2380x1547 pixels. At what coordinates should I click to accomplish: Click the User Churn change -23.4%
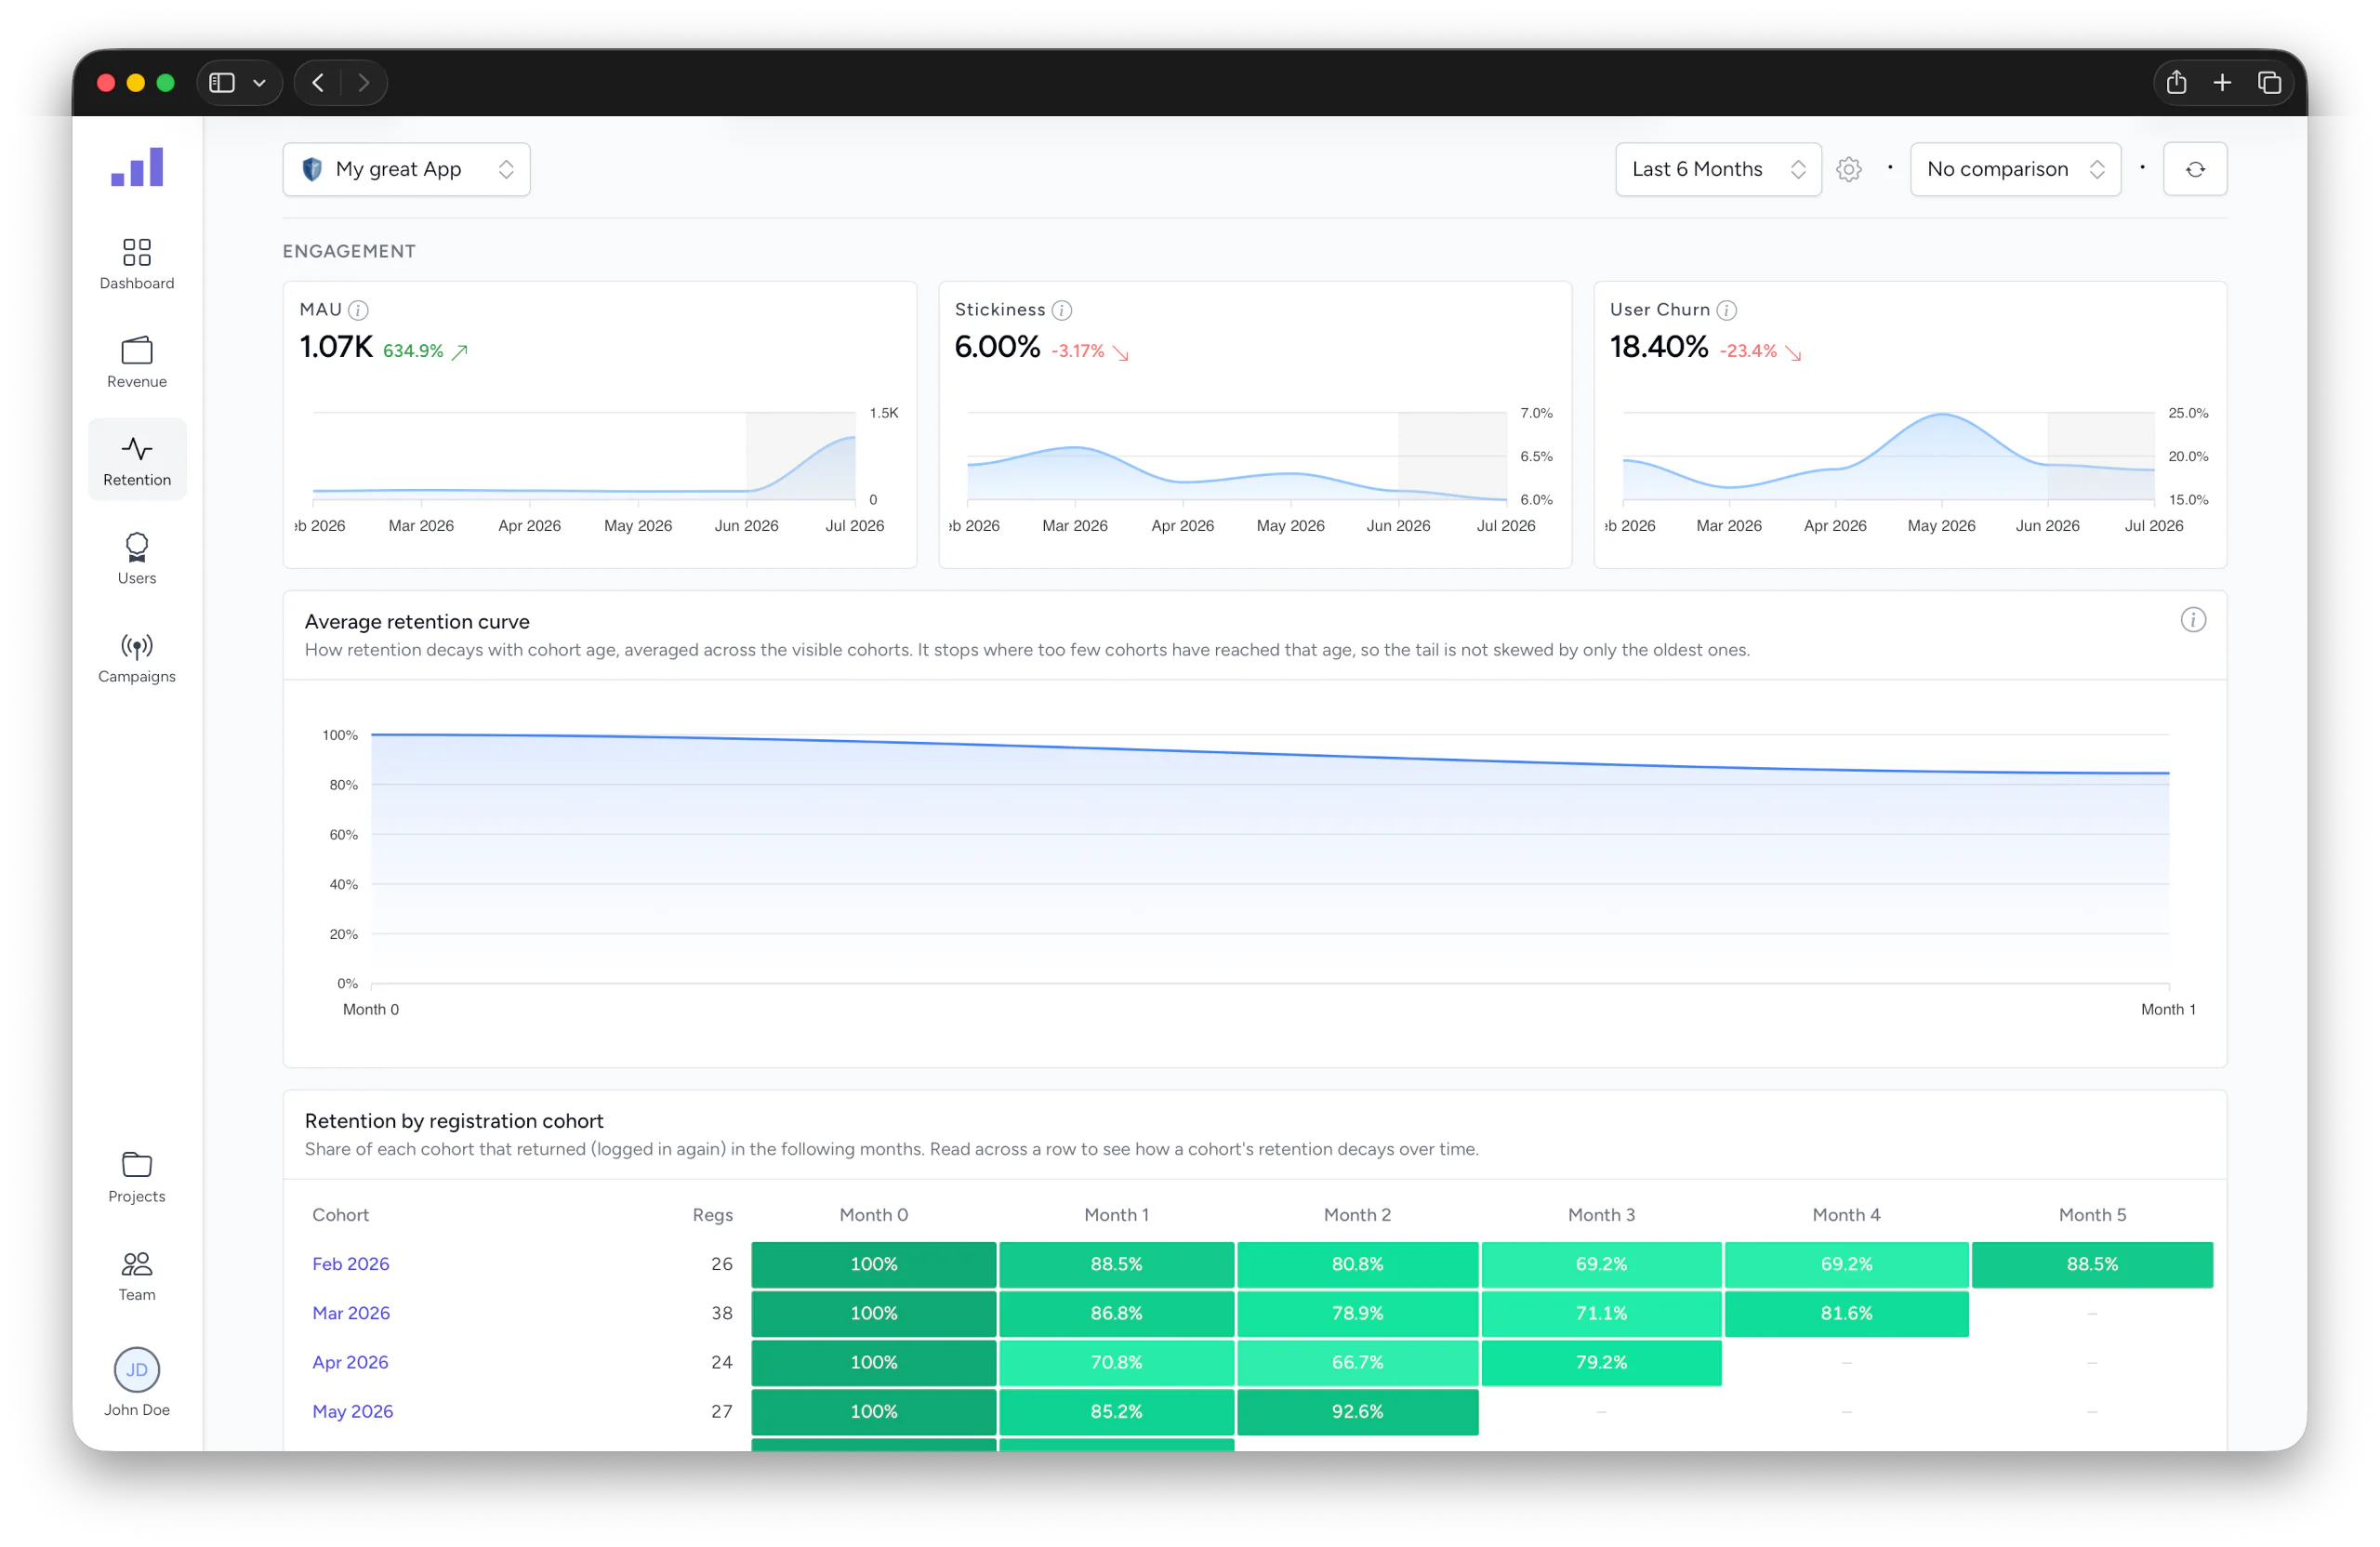[x=1748, y=351]
